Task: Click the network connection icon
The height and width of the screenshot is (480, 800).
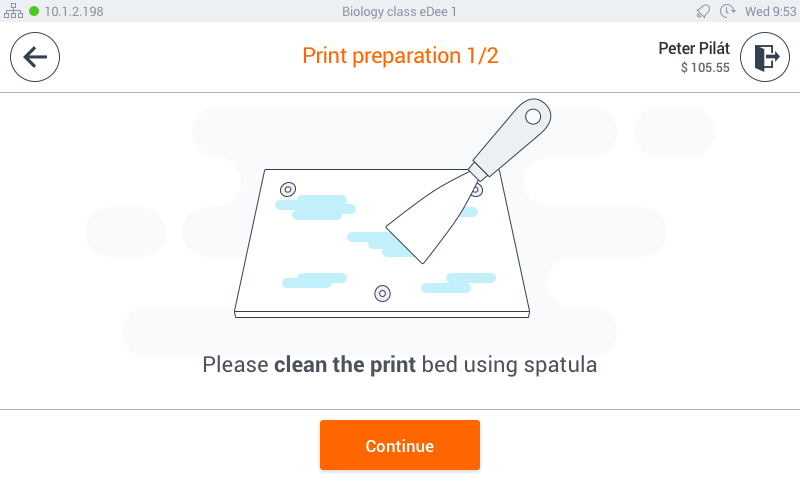Action: [14, 11]
